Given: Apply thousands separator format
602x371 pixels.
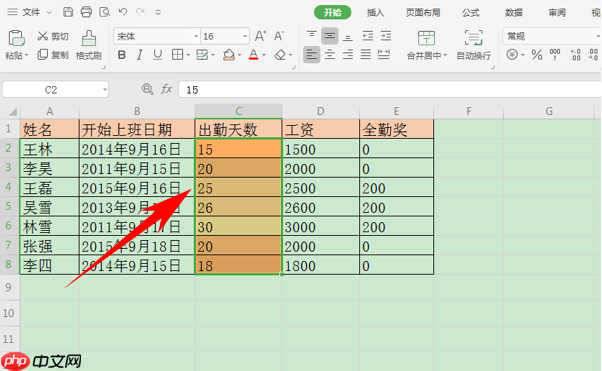Looking at the screenshot, I should 555,55.
